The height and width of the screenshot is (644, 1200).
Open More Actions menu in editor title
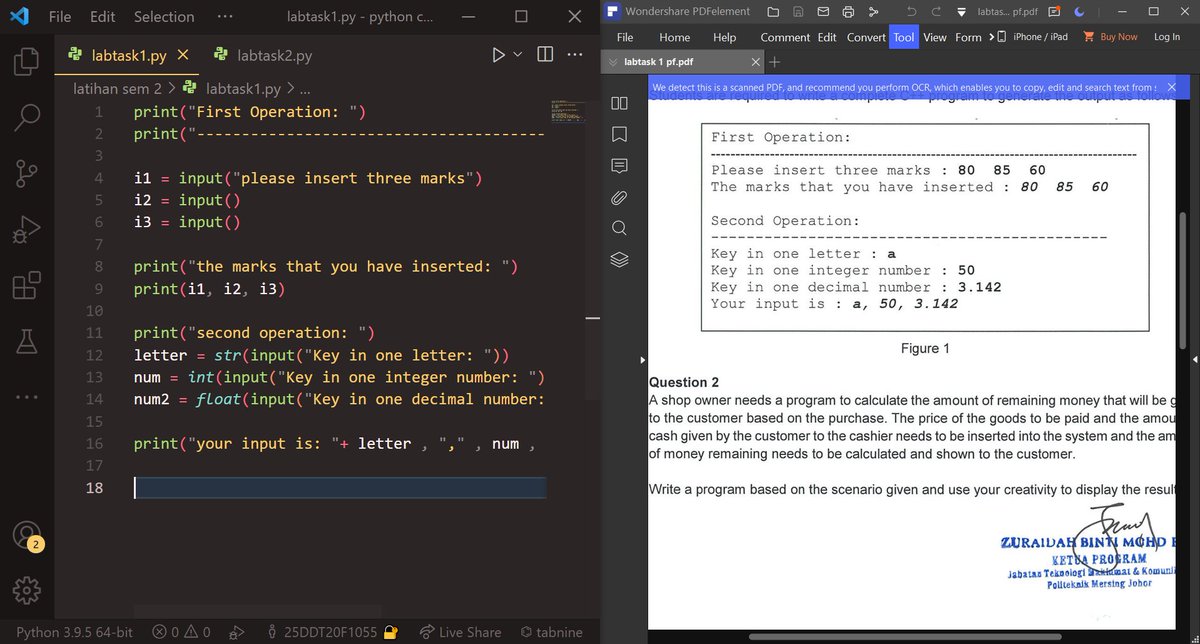pyautogui.click(x=574, y=55)
